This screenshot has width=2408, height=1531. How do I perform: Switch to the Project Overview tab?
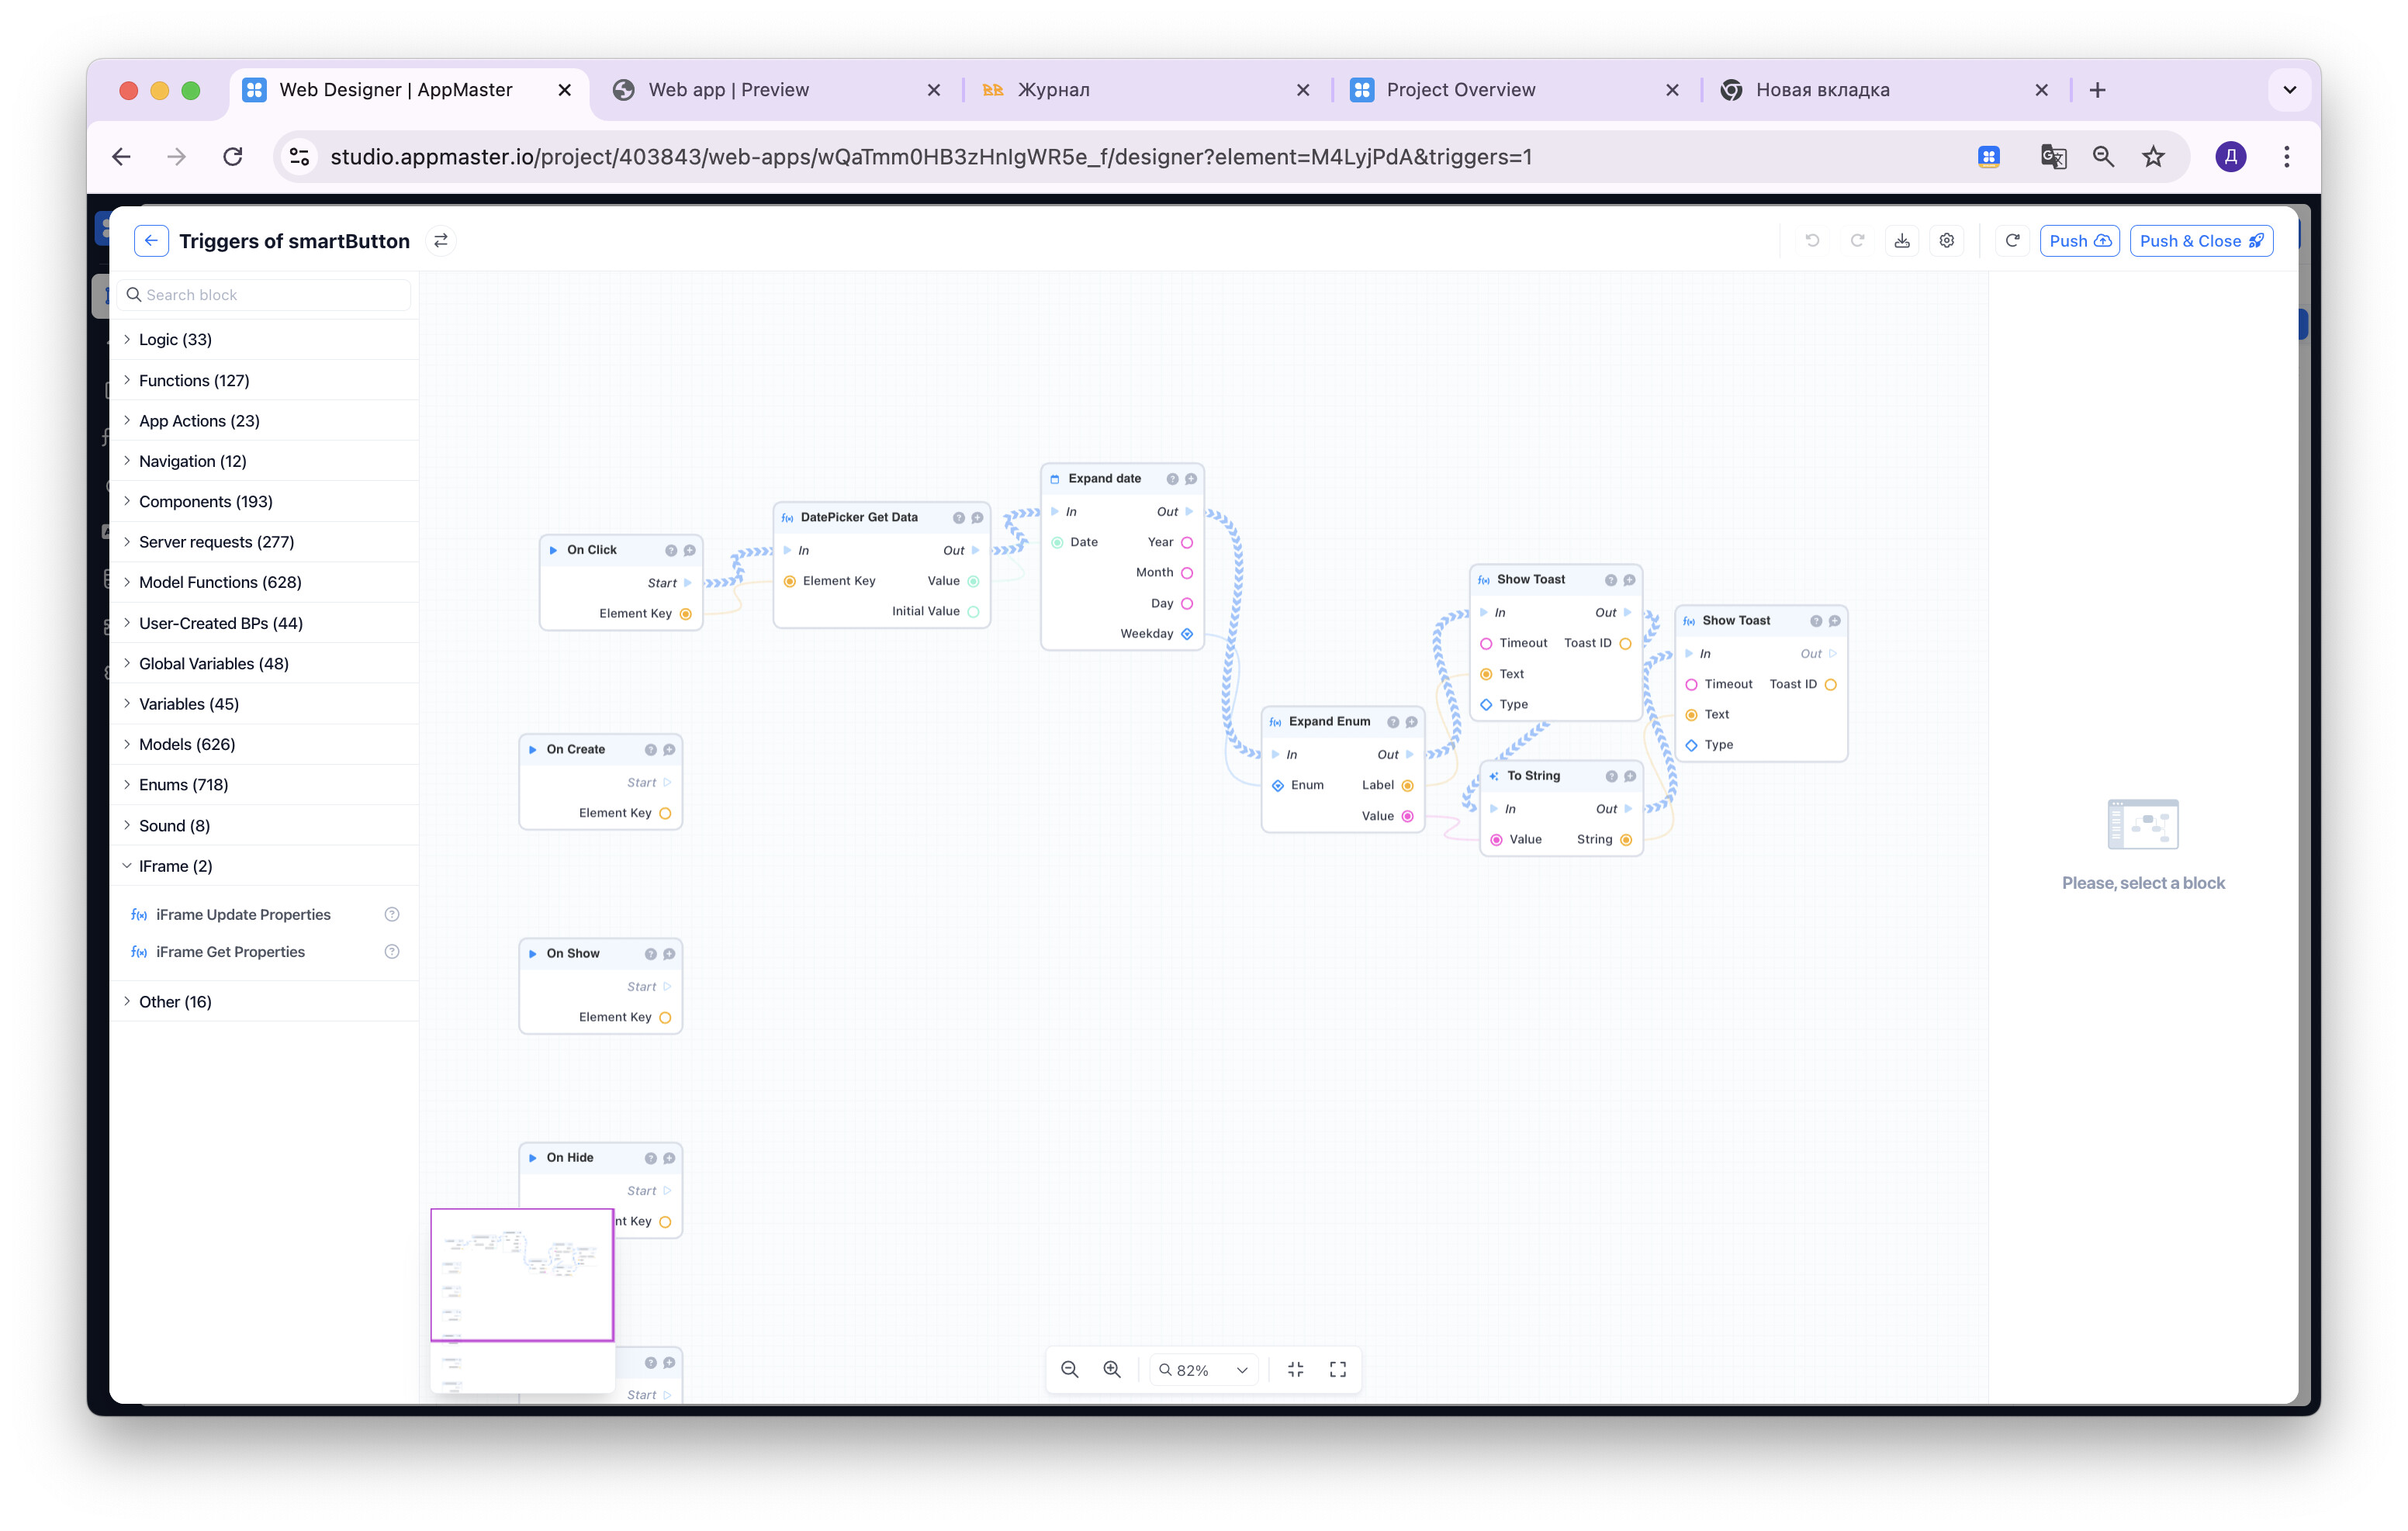click(1460, 90)
